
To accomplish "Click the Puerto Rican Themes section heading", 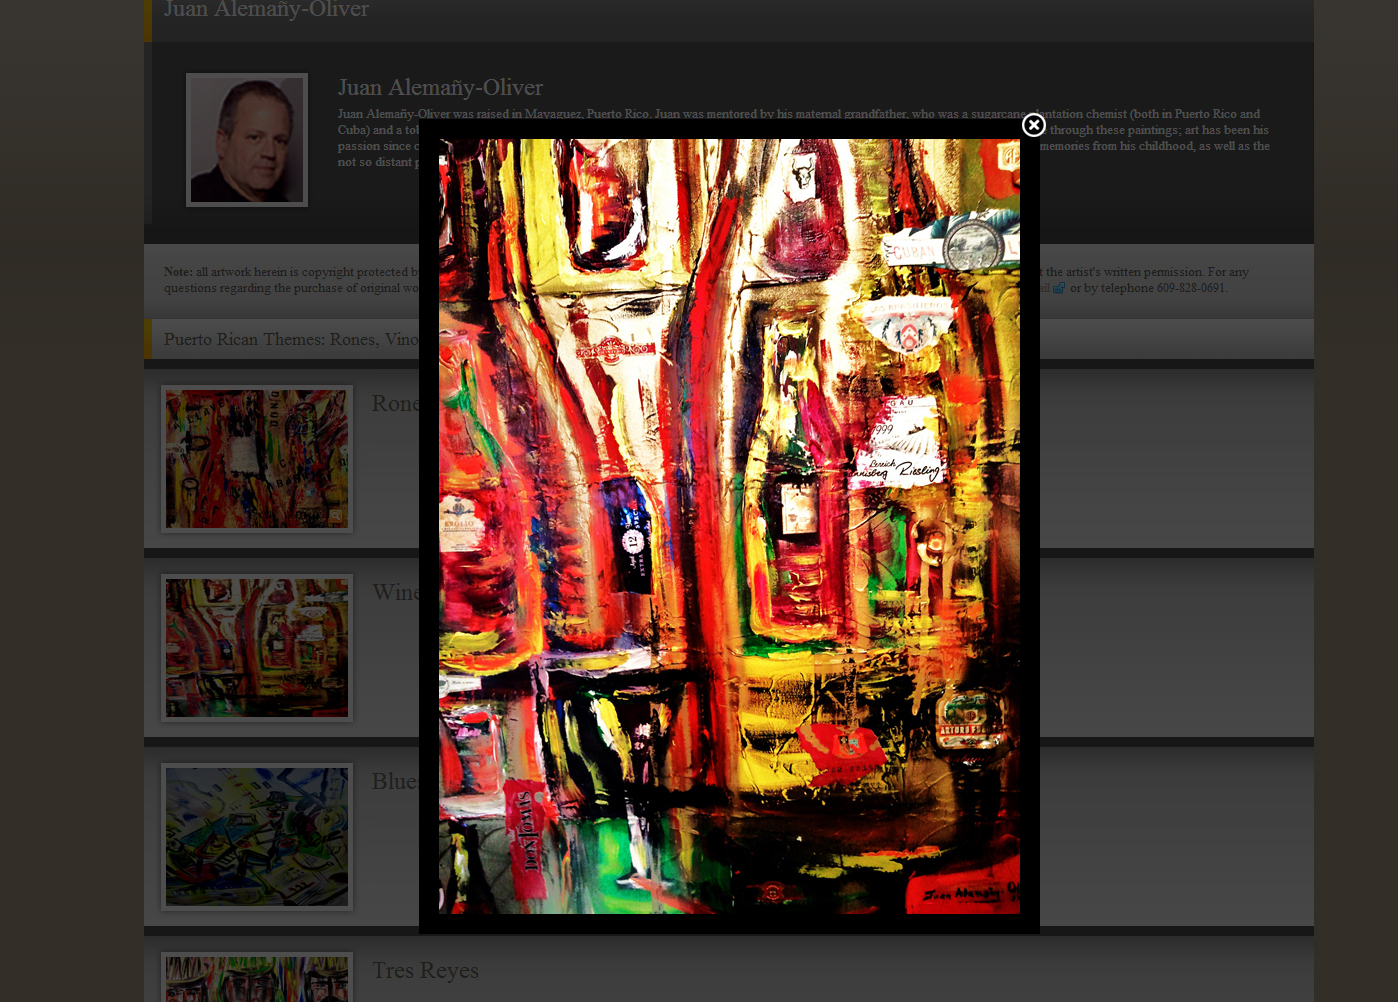I will pos(290,340).
